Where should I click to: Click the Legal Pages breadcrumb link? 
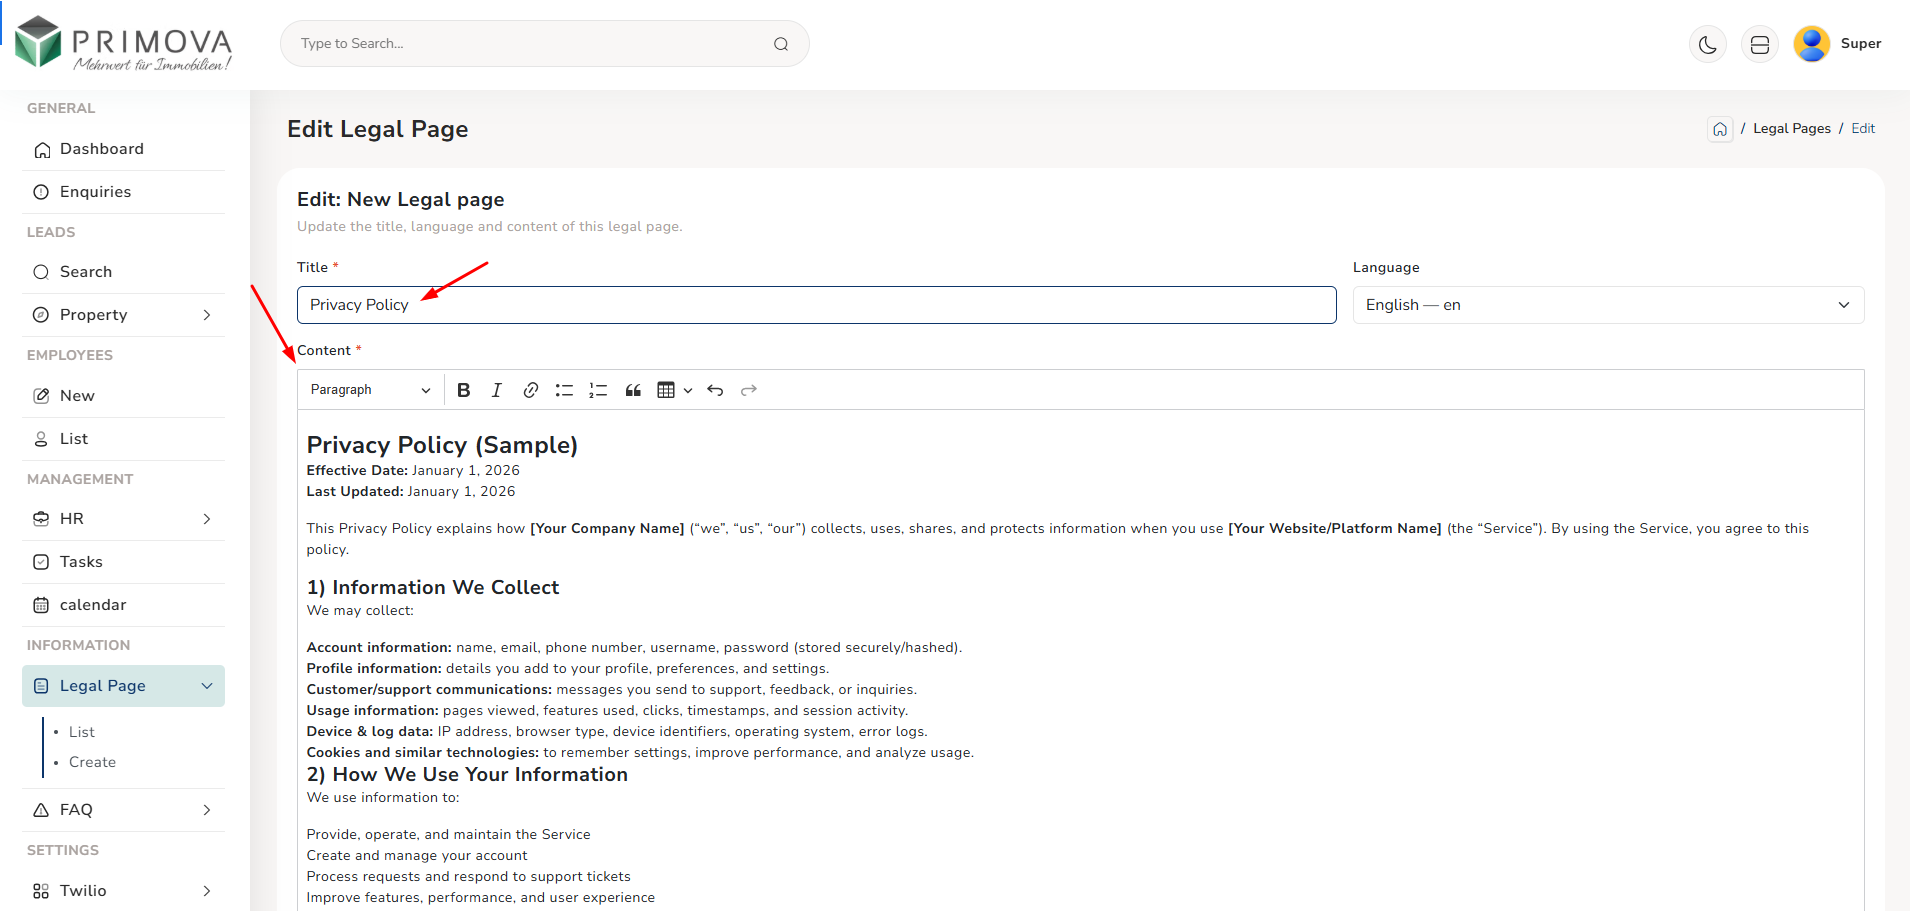[x=1791, y=129]
